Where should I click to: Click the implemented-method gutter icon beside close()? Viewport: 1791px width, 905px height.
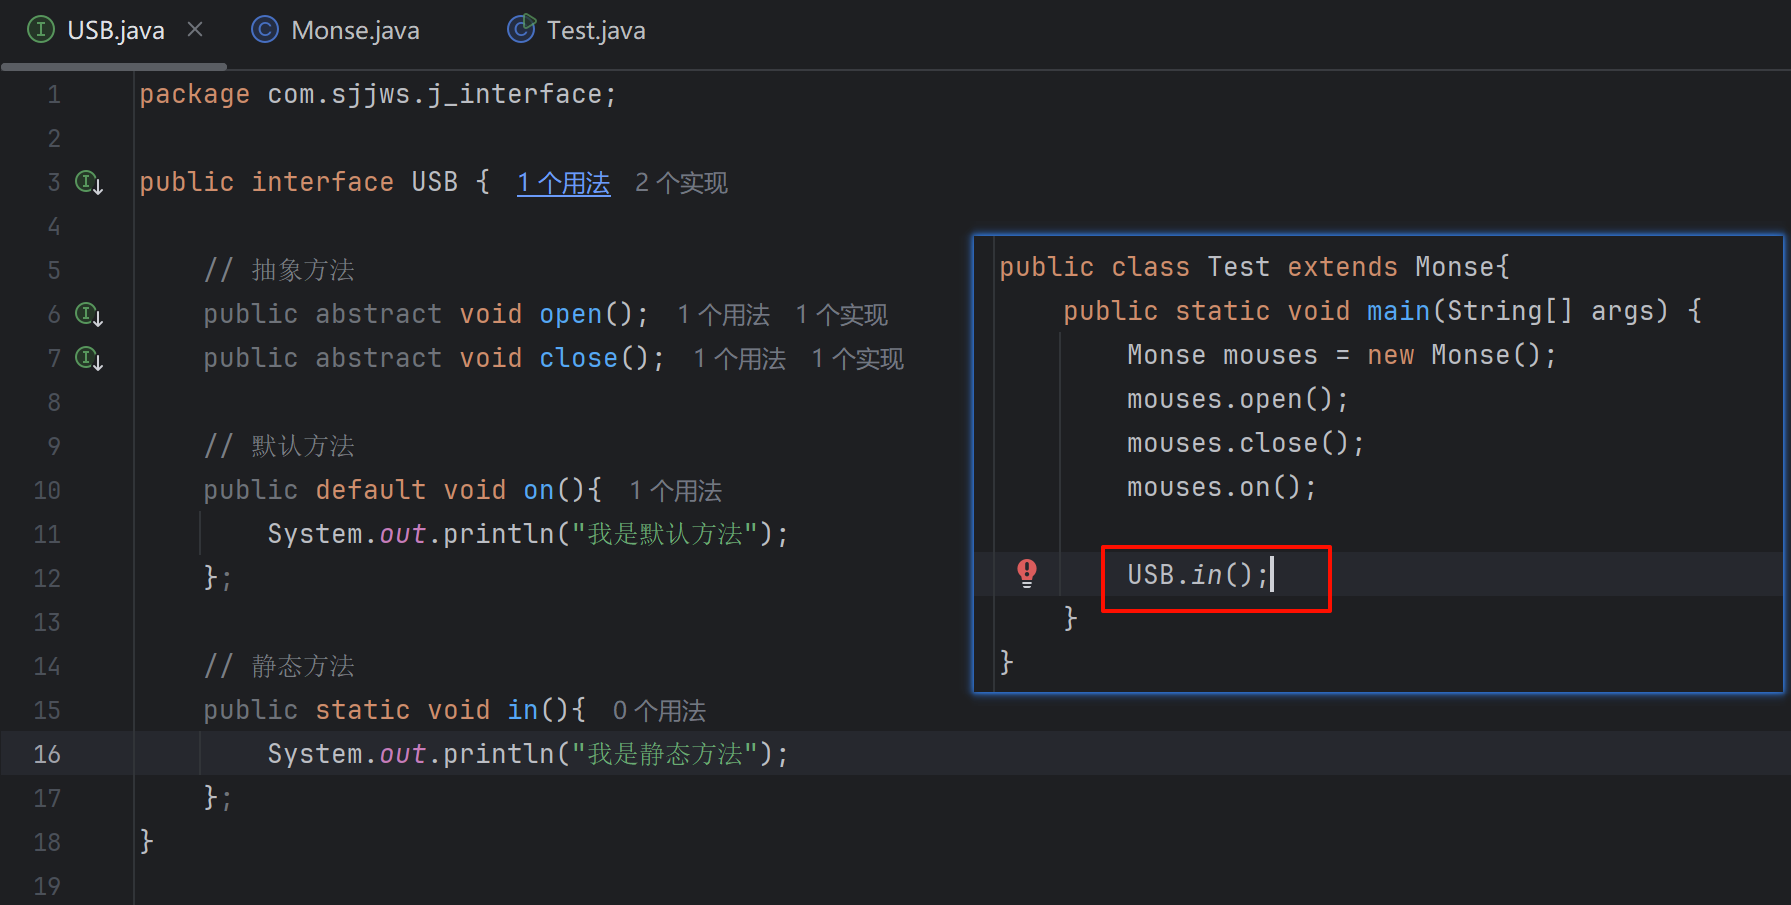click(89, 358)
